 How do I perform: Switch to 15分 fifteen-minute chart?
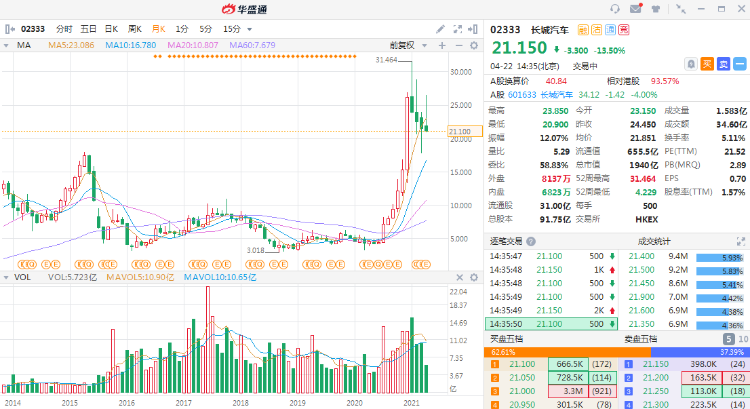click(x=232, y=29)
